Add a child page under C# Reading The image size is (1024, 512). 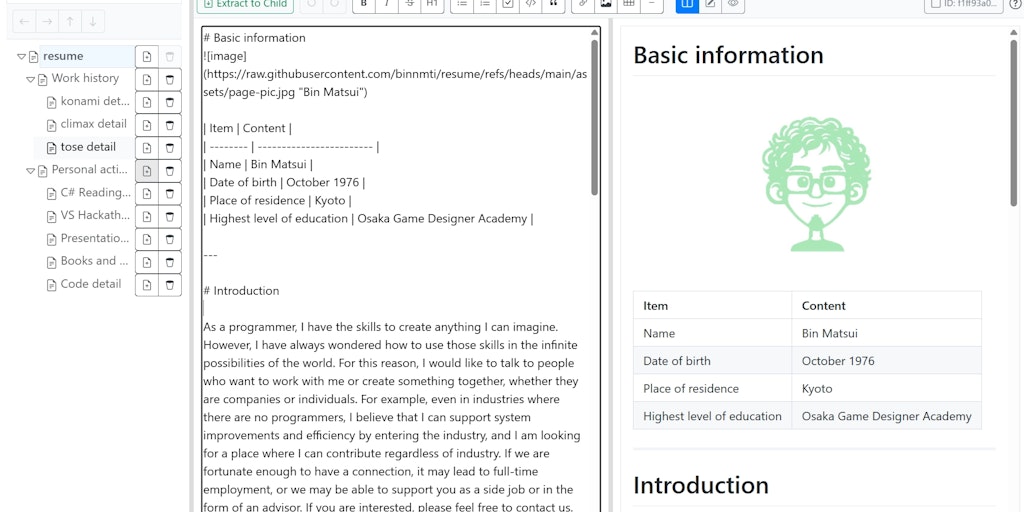(x=147, y=194)
